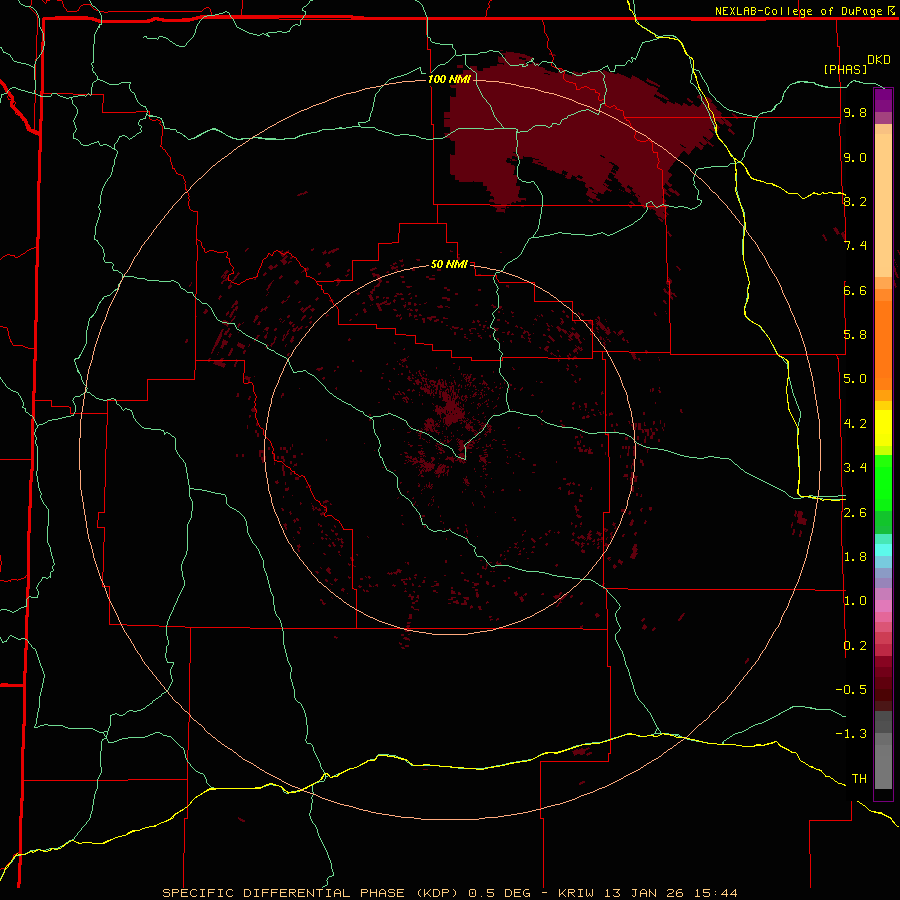Click the 100 NMI range ring label
This screenshot has width=900, height=900.
pyautogui.click(x=449, y=79)
